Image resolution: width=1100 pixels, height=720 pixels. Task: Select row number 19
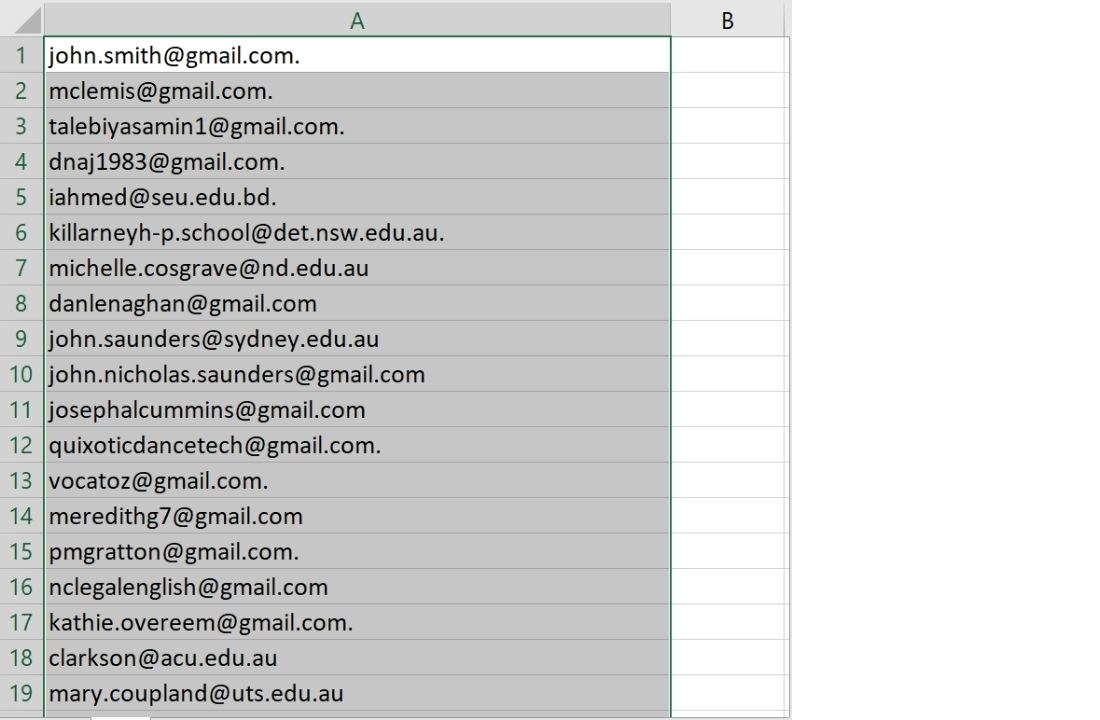pos(20,692)
